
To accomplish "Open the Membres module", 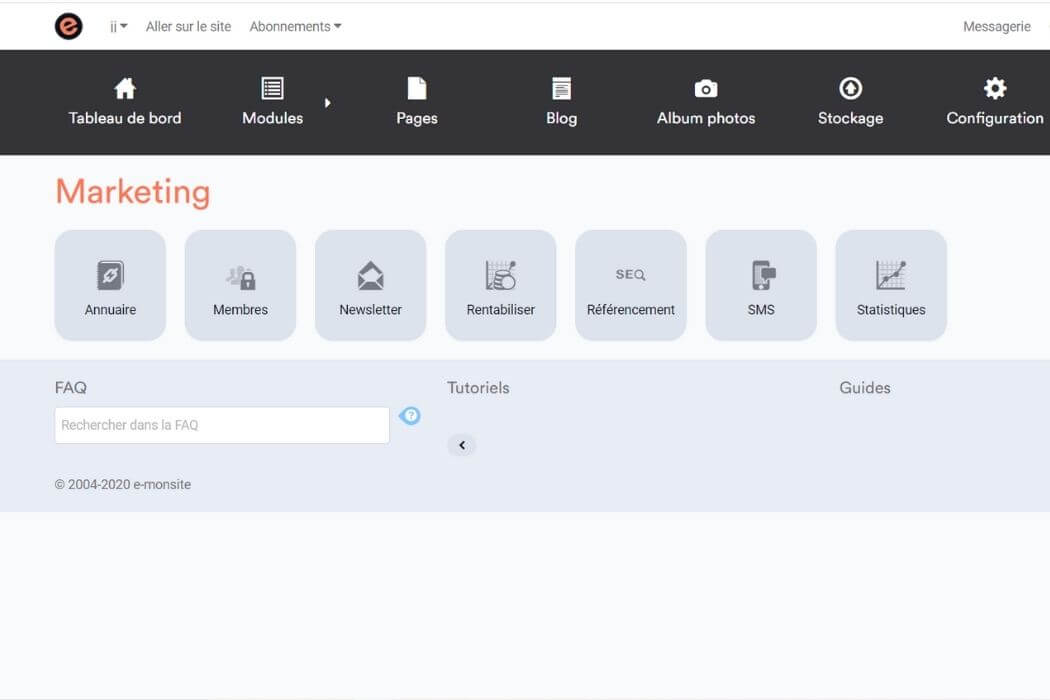I will click(x=240, y=284).
